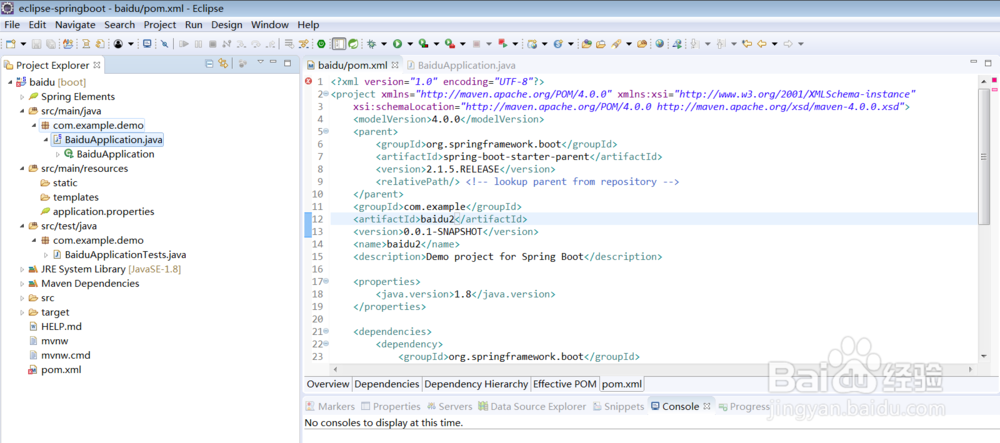
Task: Open the Window menu
Action: [x=269, y=25]
